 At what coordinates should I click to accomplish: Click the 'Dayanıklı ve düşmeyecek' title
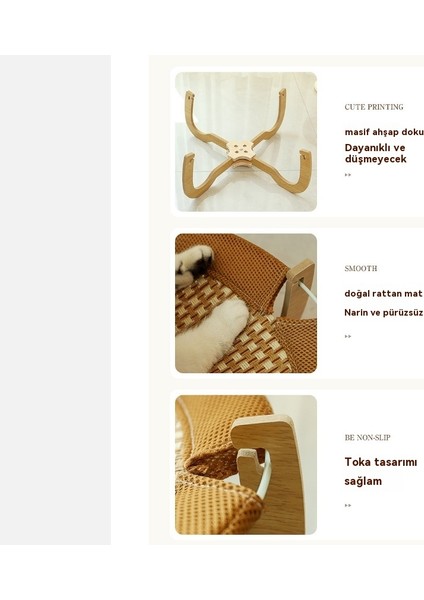(375, 153)
